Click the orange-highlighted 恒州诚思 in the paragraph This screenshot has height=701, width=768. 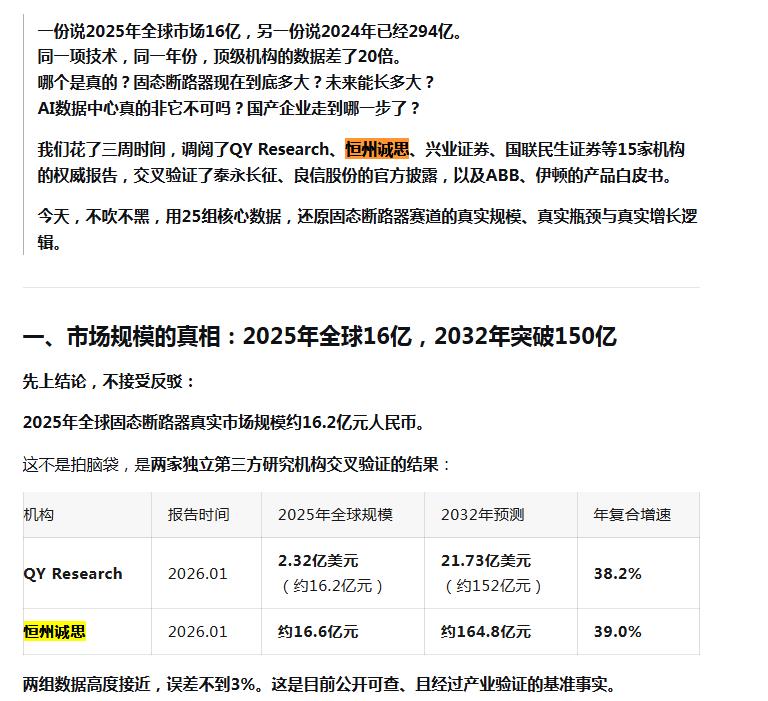(377, 150)
